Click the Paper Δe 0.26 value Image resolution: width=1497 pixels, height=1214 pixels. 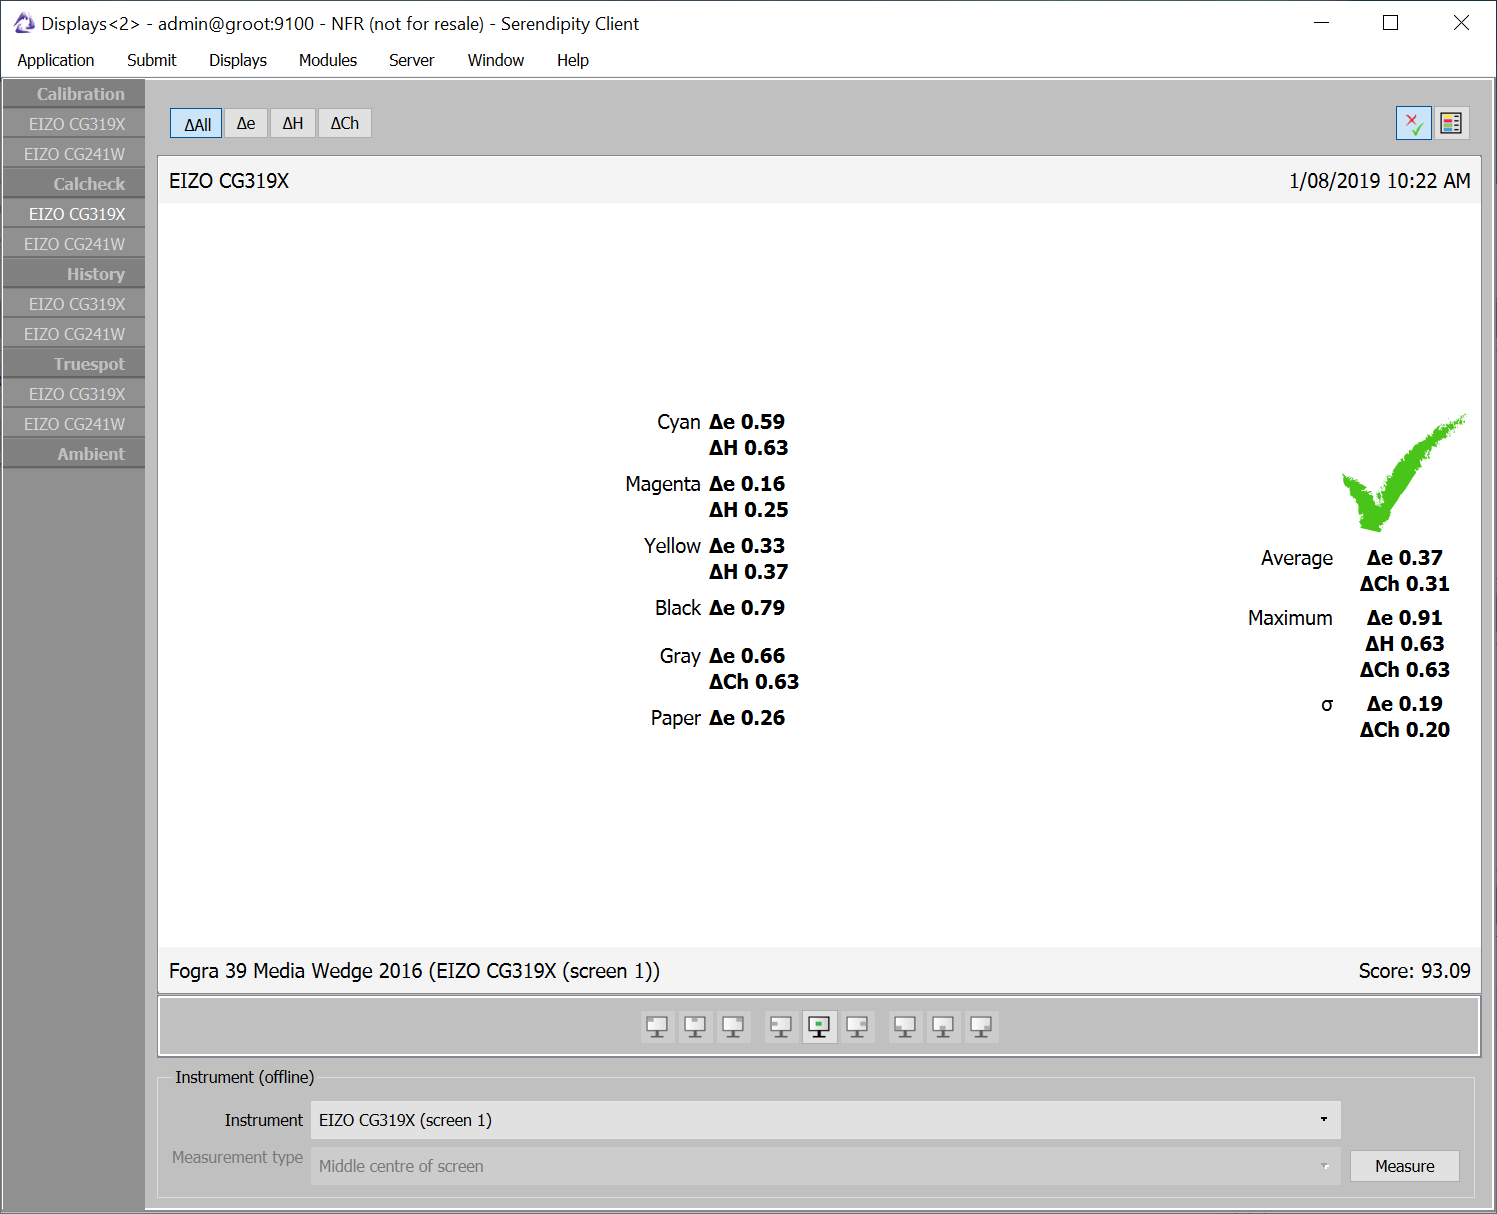coord(747,718)
